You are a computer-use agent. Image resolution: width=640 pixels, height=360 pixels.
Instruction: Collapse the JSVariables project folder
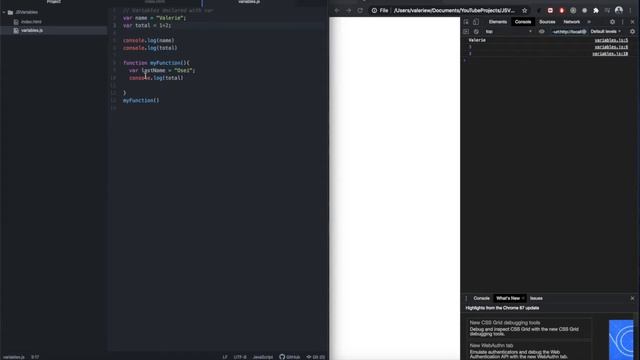pos(4,13)
